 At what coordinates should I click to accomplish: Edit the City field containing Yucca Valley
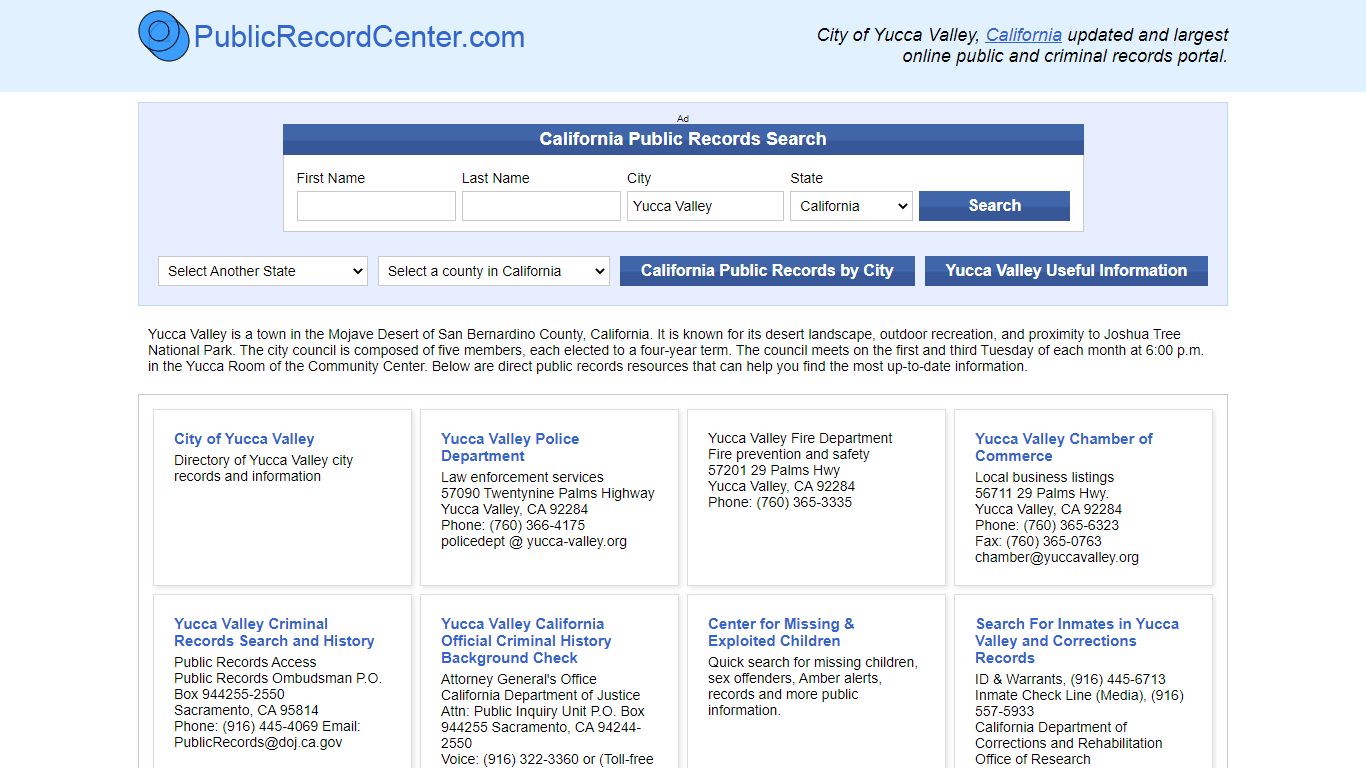(x=705, y=206)
